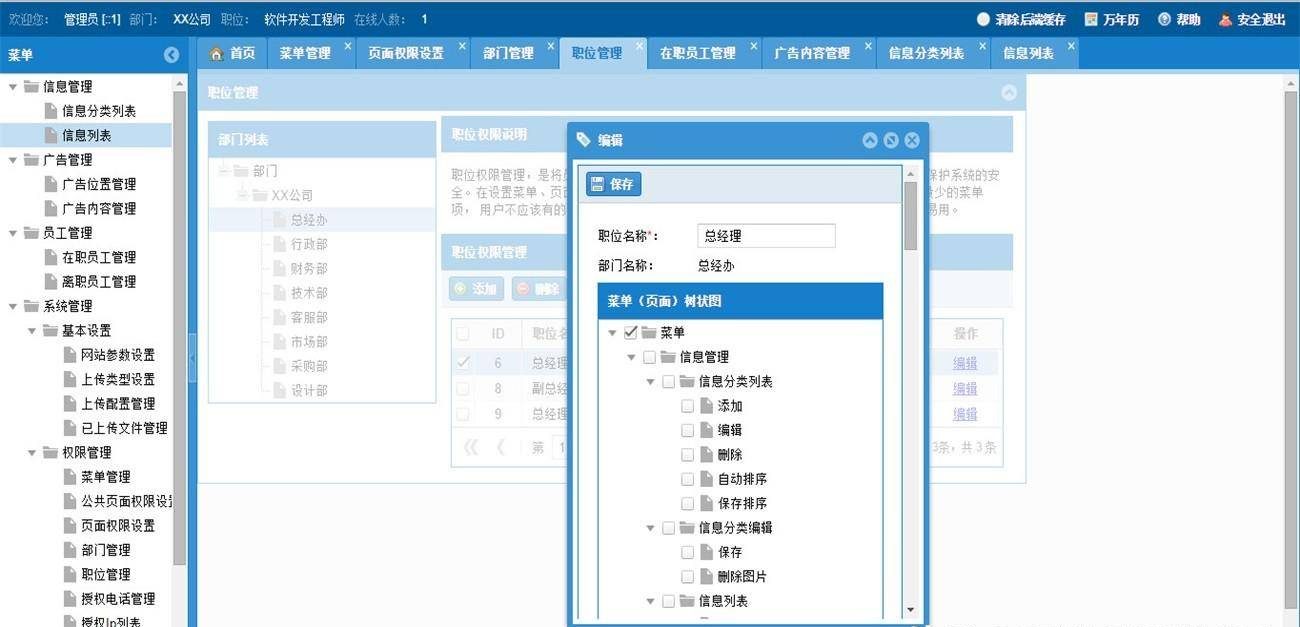Click the 编辑 link in row ID 9
Screen dimensions: 1300x627
(x=965, y=413)
